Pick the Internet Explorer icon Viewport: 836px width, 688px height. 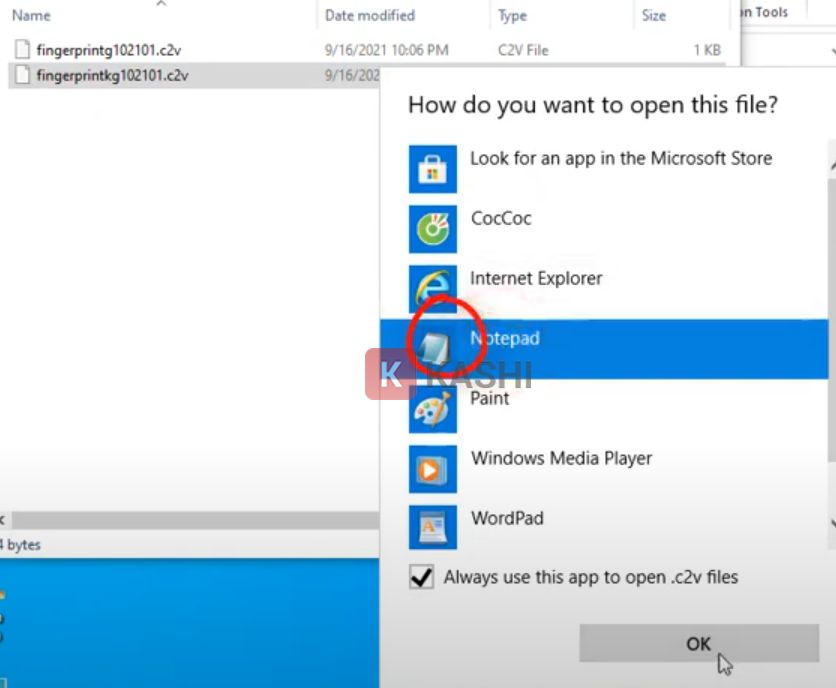[431, 289]
